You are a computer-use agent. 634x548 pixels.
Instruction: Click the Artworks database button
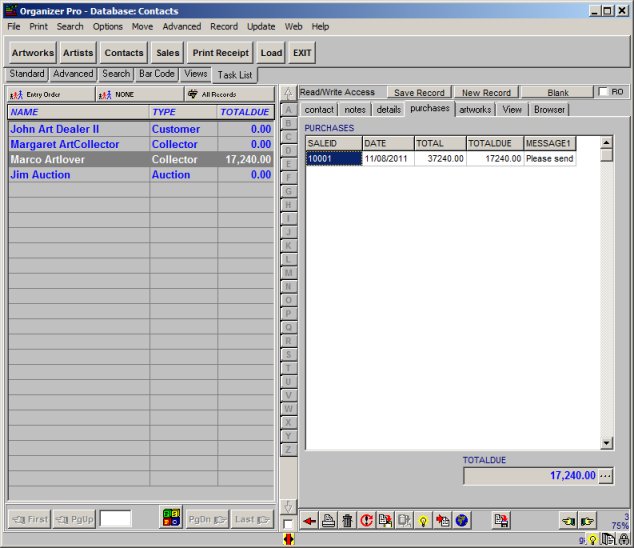(32, 53)
